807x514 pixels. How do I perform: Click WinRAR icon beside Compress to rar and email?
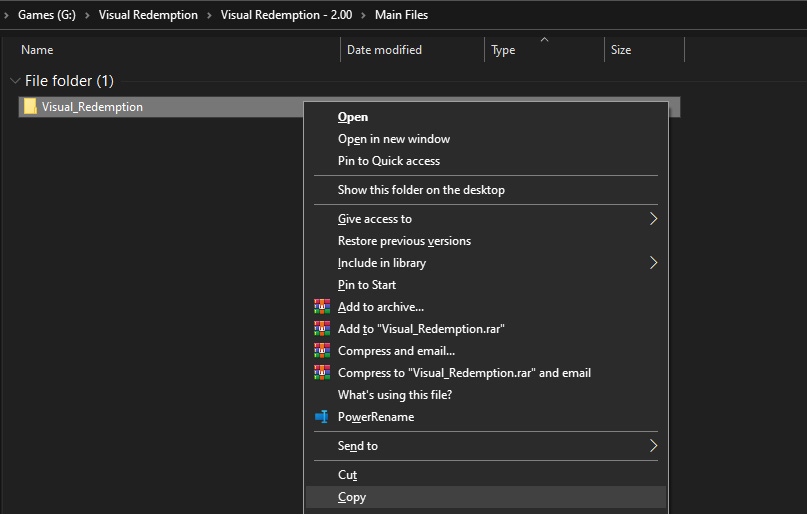pyautogui.click(x=321, y=373)
